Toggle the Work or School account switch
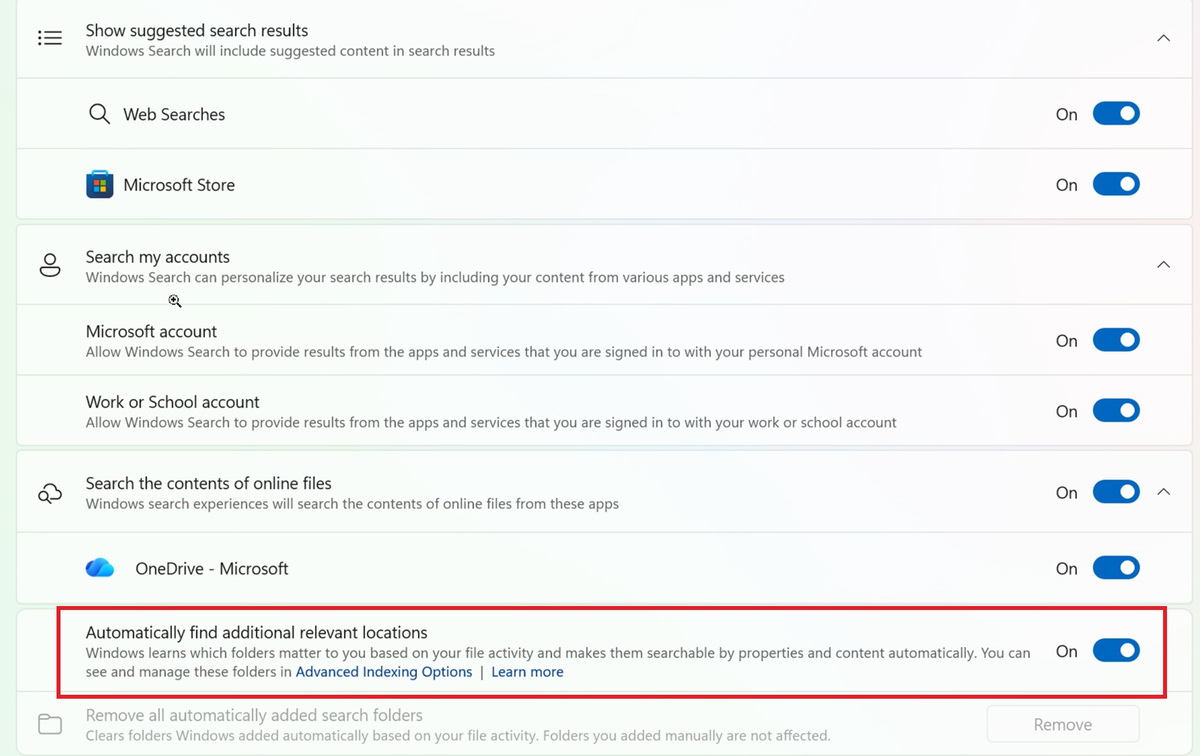The image size is (1200, 756). point(1116,411)
